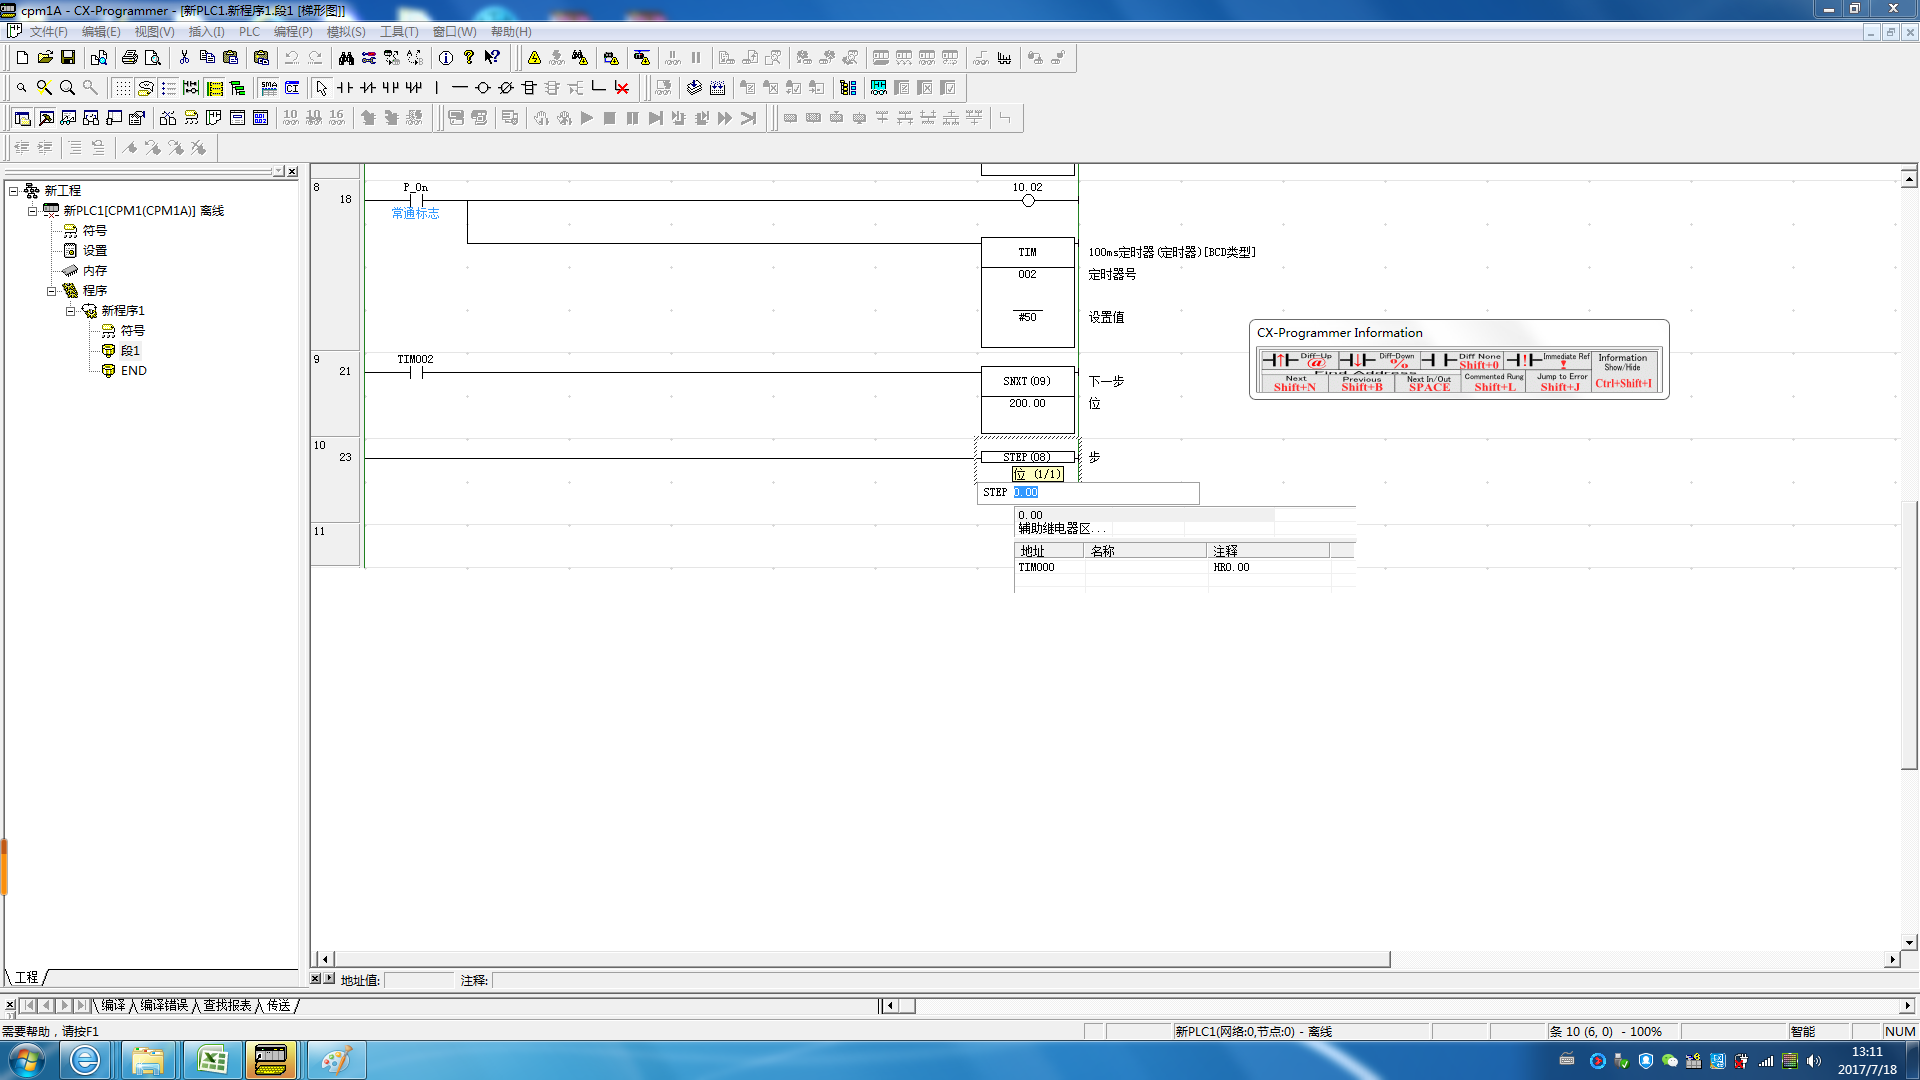Collapse the 程序 tree node
Screen dimensions: 1920x1080
point(52,290)
